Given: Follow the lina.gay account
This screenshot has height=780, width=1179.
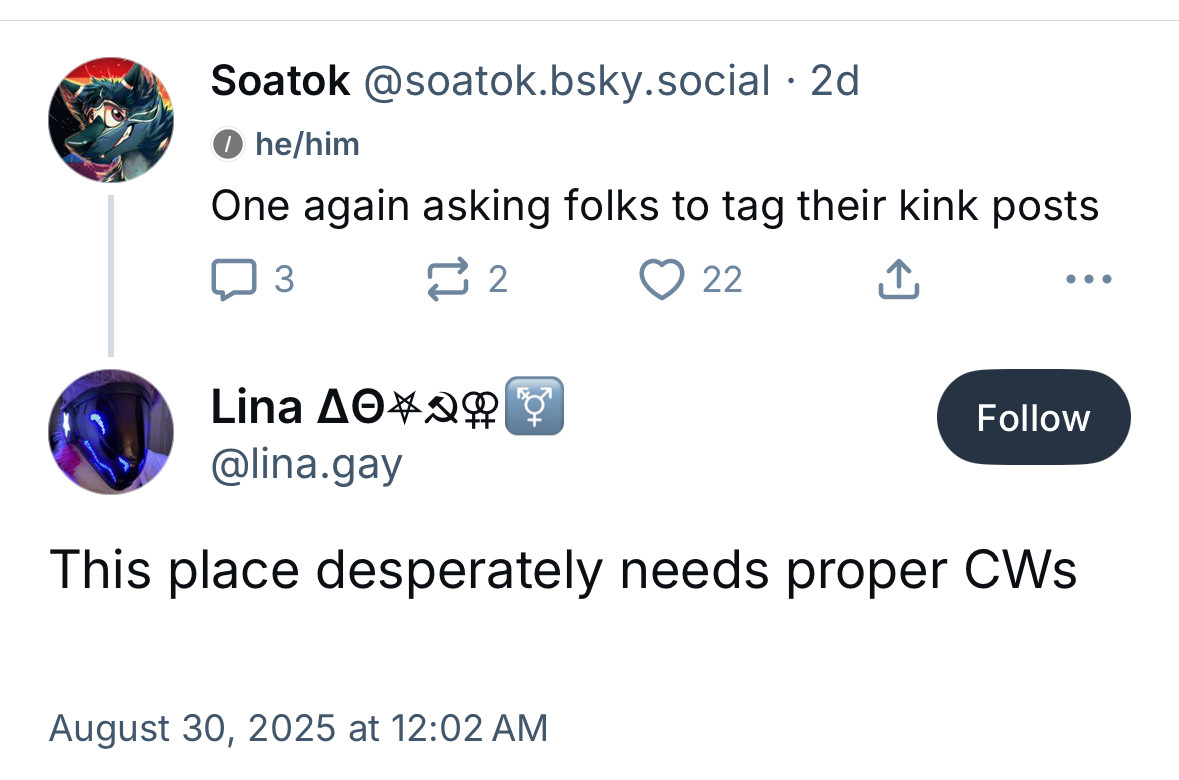Looking at the screenshot, I should (1033, 417).
